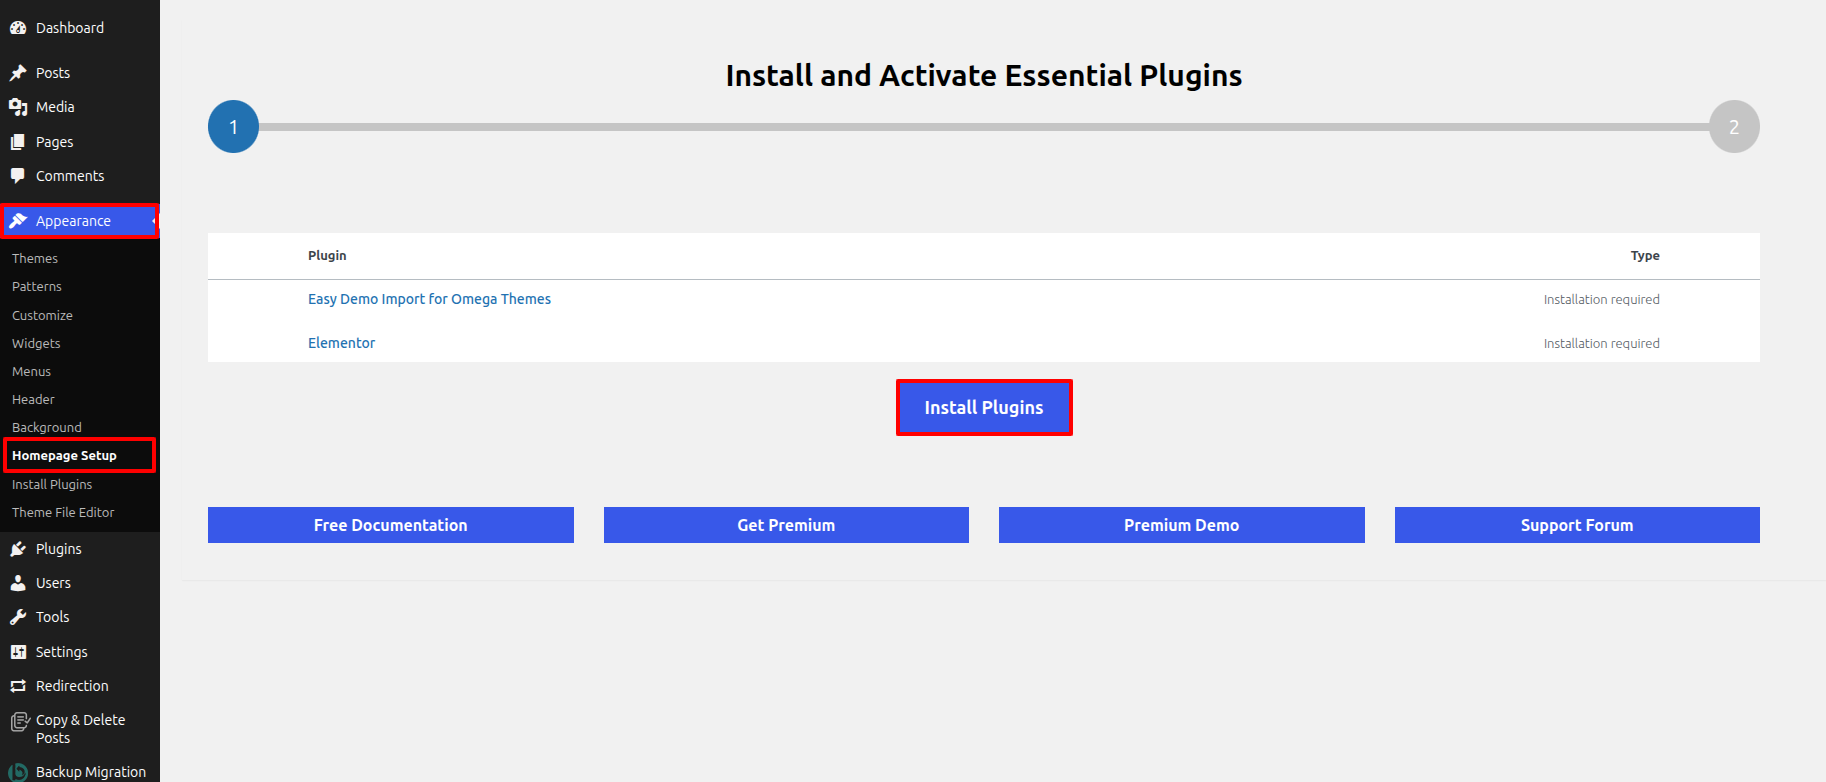Open the Support Forum button
Viewport: 1826px width, 782px height.
[1576, 525]
